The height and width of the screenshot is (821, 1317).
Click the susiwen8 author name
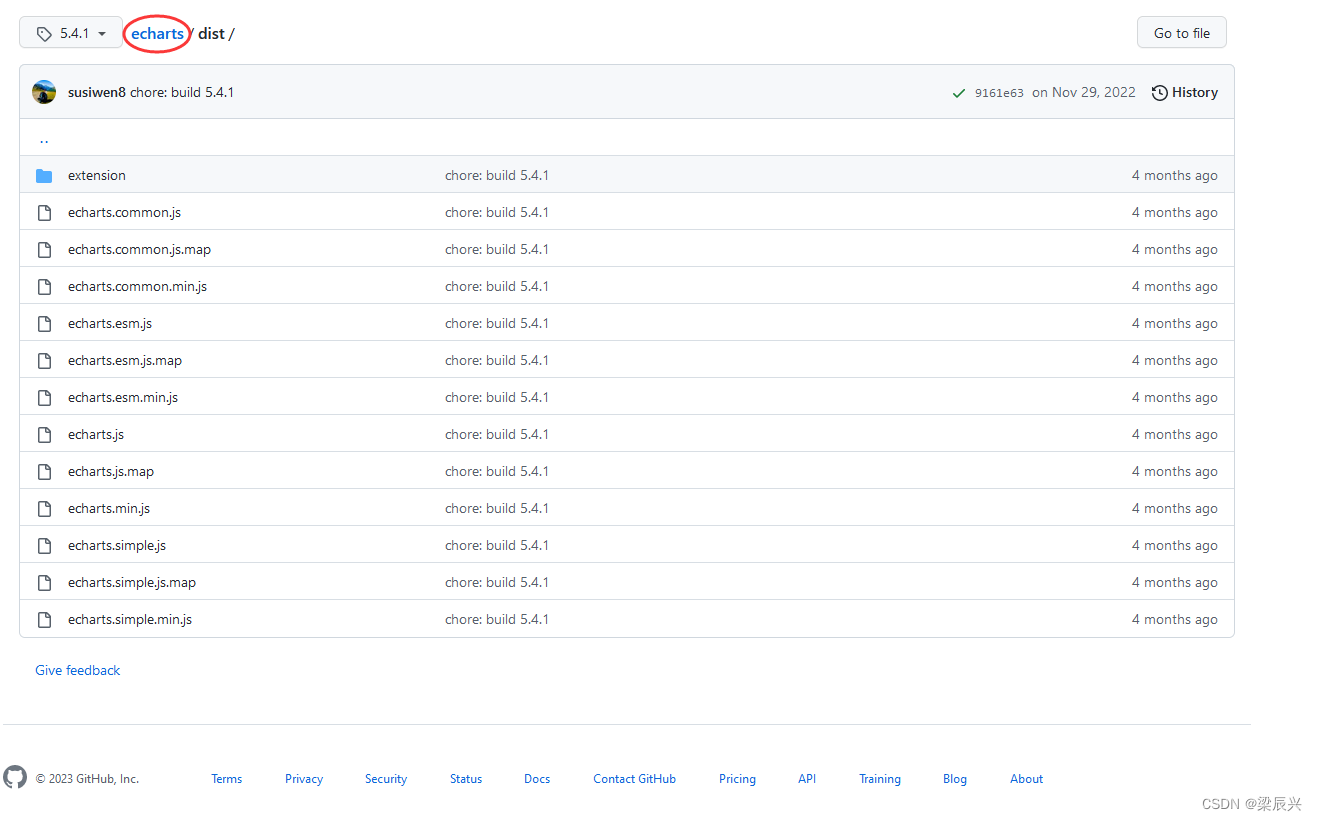click(x=97, y=92)
